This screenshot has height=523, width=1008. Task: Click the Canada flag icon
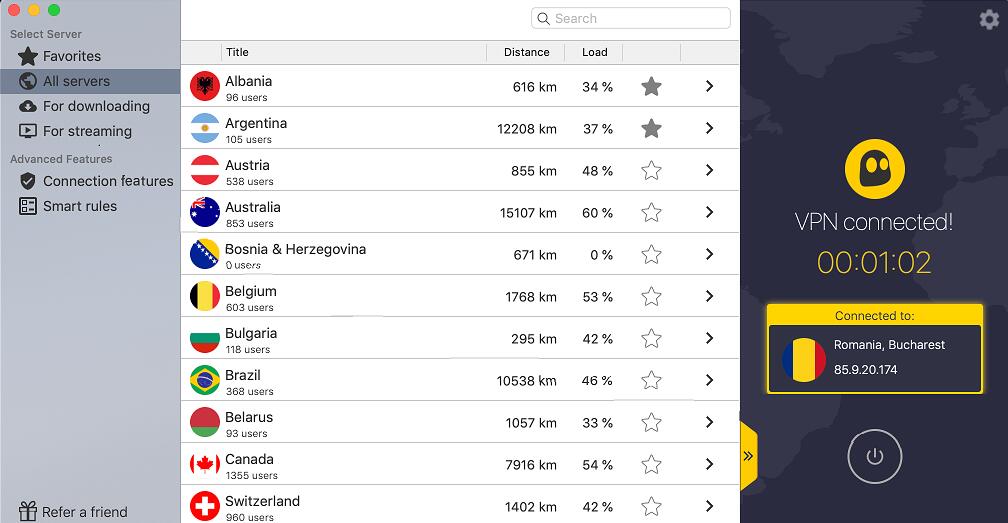205,464
